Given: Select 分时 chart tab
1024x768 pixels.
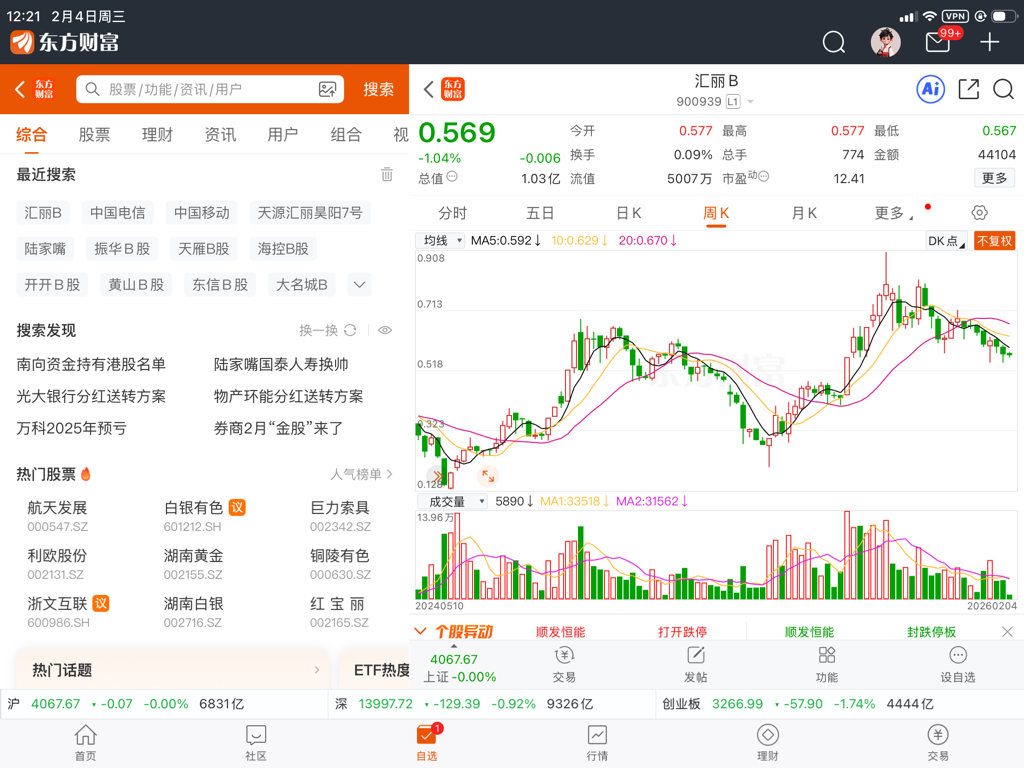Looking at the screenshot, I should (453, 213).
